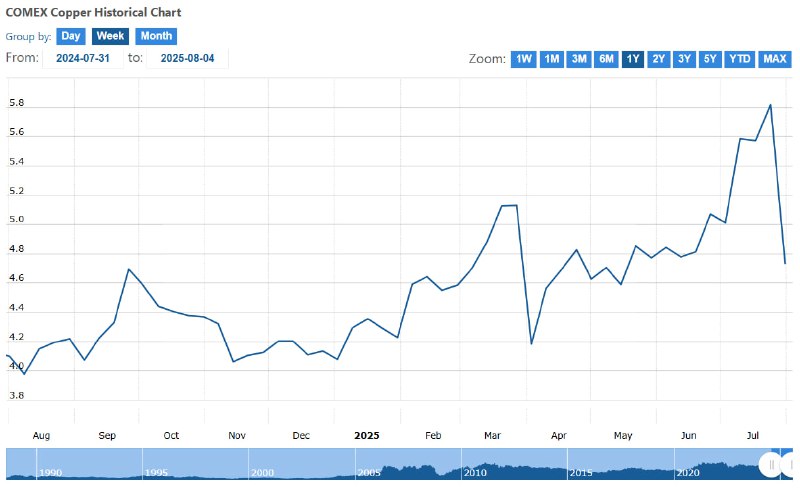800x490 pixels.
Task: Choose the YTD zoom range
Action: 740,59
